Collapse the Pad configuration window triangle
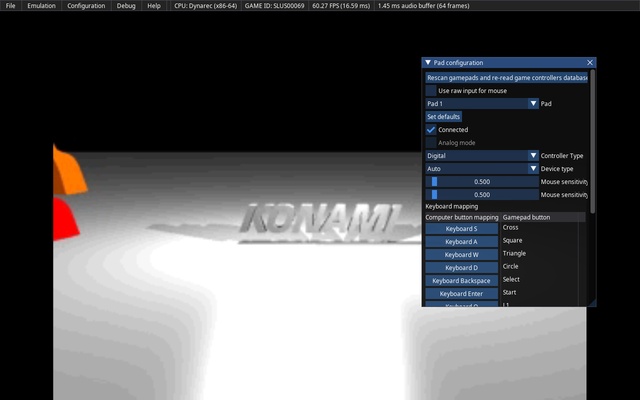This screenshot has height=400, width=640. 428,62
